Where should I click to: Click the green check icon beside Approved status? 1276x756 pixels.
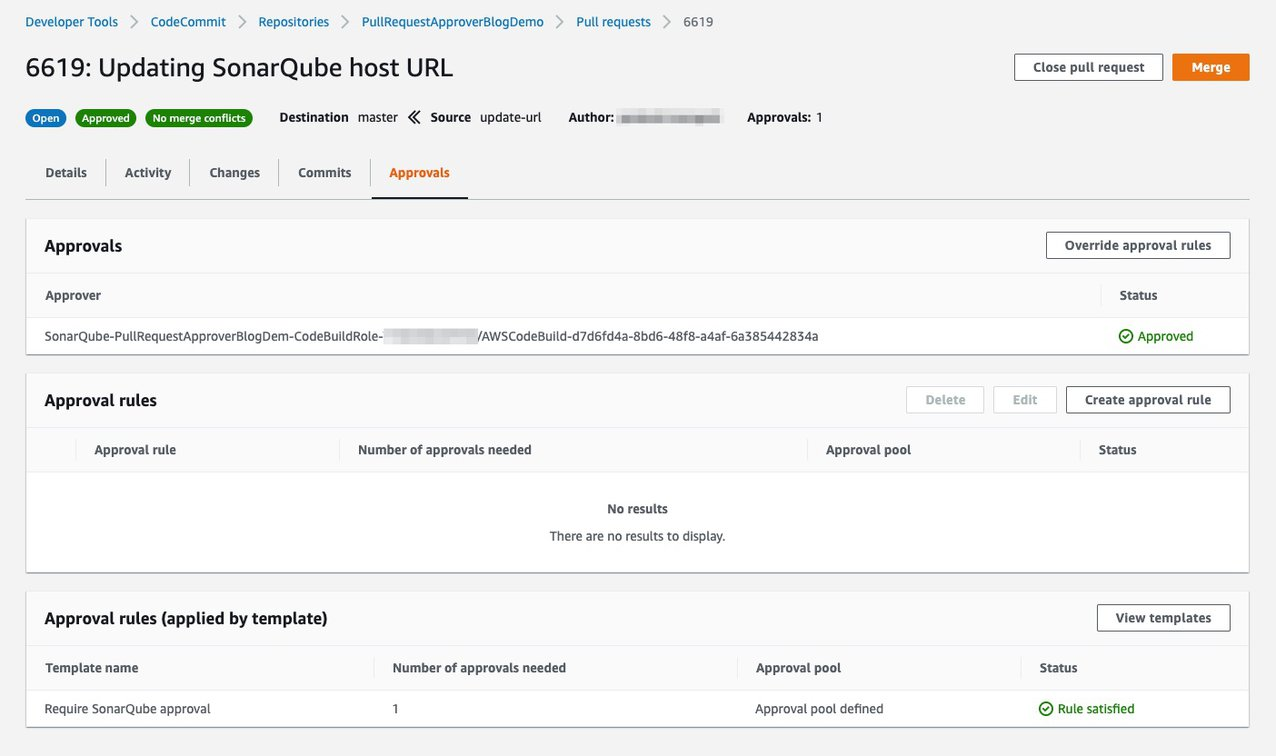tap(1126, 336)
